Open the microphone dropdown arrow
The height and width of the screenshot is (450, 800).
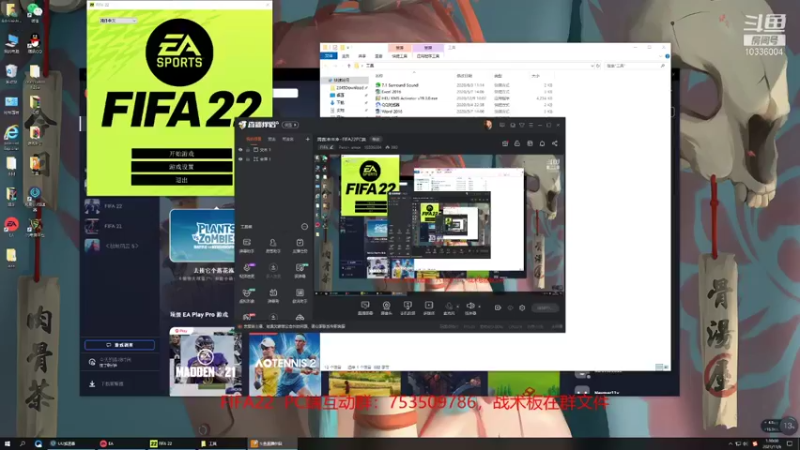(457, 307)
